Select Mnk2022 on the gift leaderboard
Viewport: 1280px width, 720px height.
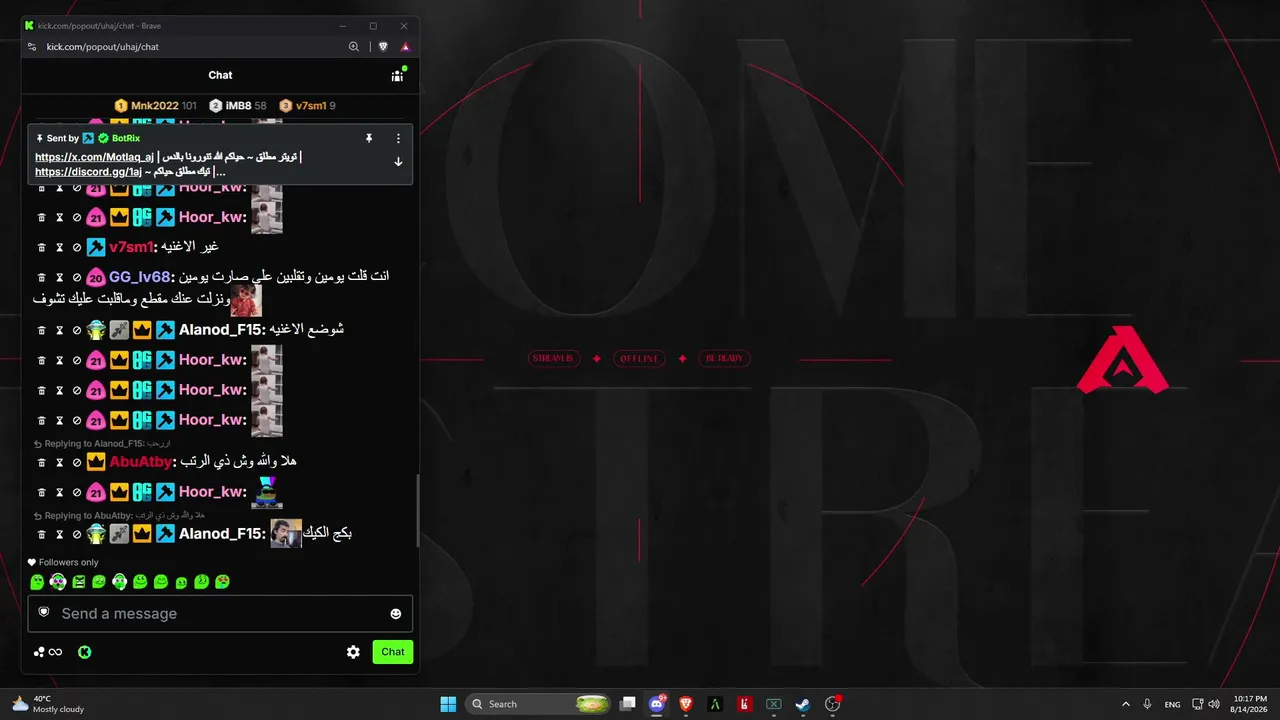(155, 105)
